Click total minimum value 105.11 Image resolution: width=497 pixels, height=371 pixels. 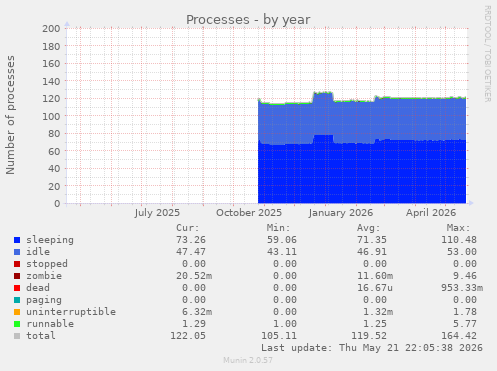click(279, 336)
